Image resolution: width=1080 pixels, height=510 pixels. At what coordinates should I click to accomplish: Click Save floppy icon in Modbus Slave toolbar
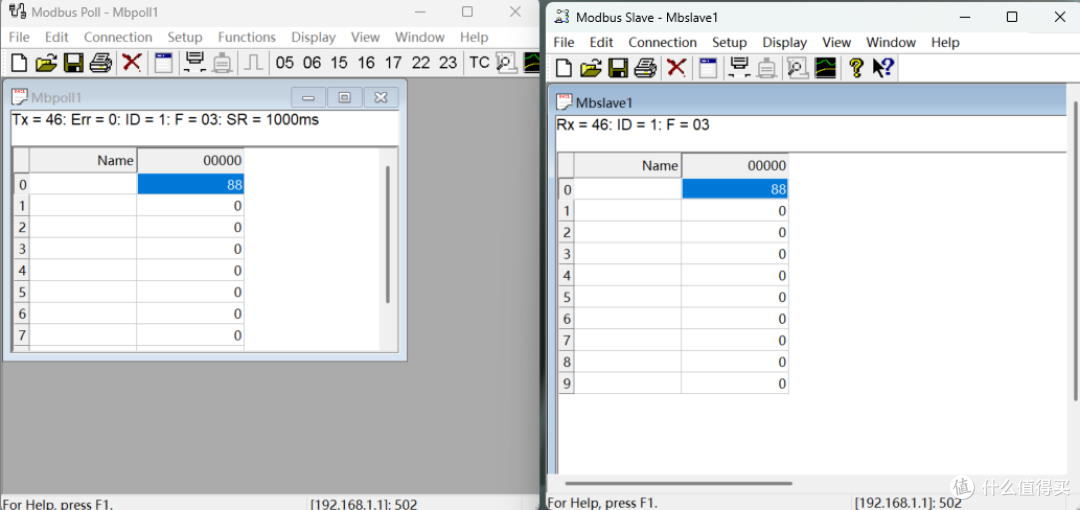[619, 68]
